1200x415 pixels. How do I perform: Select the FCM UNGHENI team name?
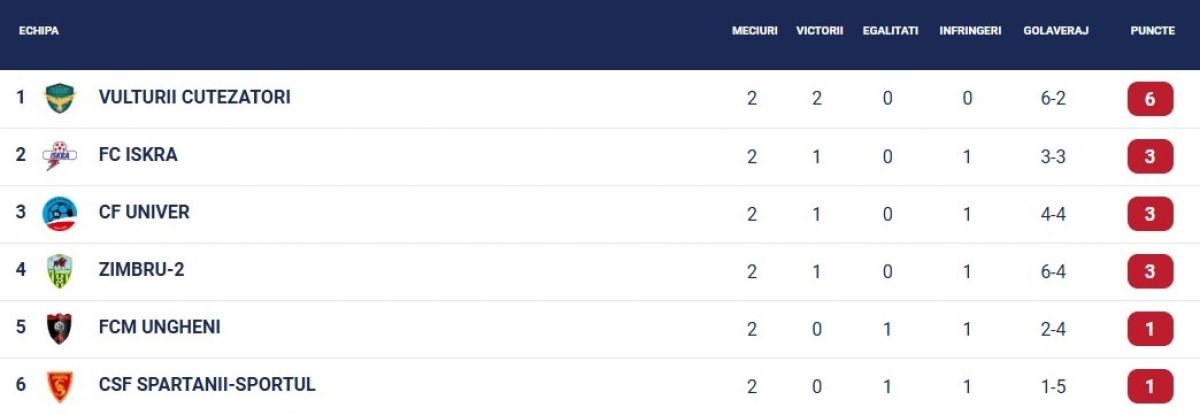coord(160,327)
